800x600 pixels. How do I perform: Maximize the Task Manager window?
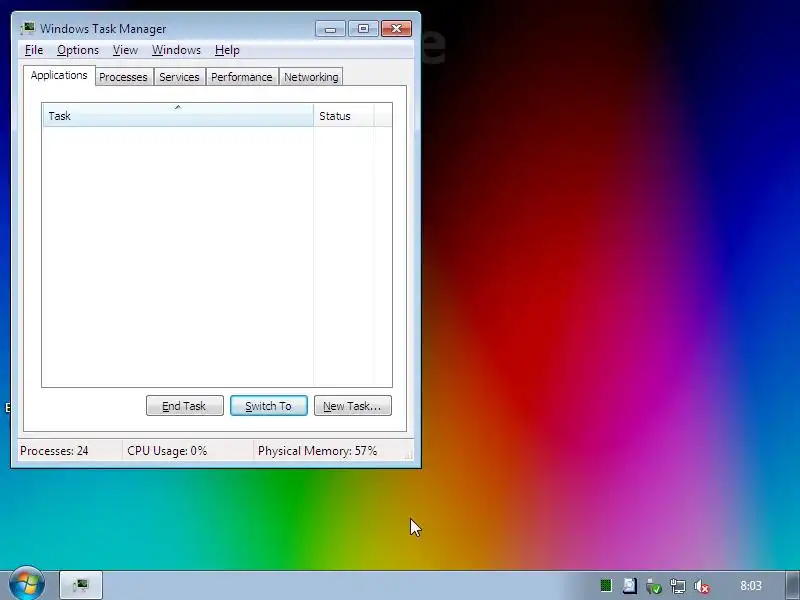pyautogui.click(x=363, y=29)
